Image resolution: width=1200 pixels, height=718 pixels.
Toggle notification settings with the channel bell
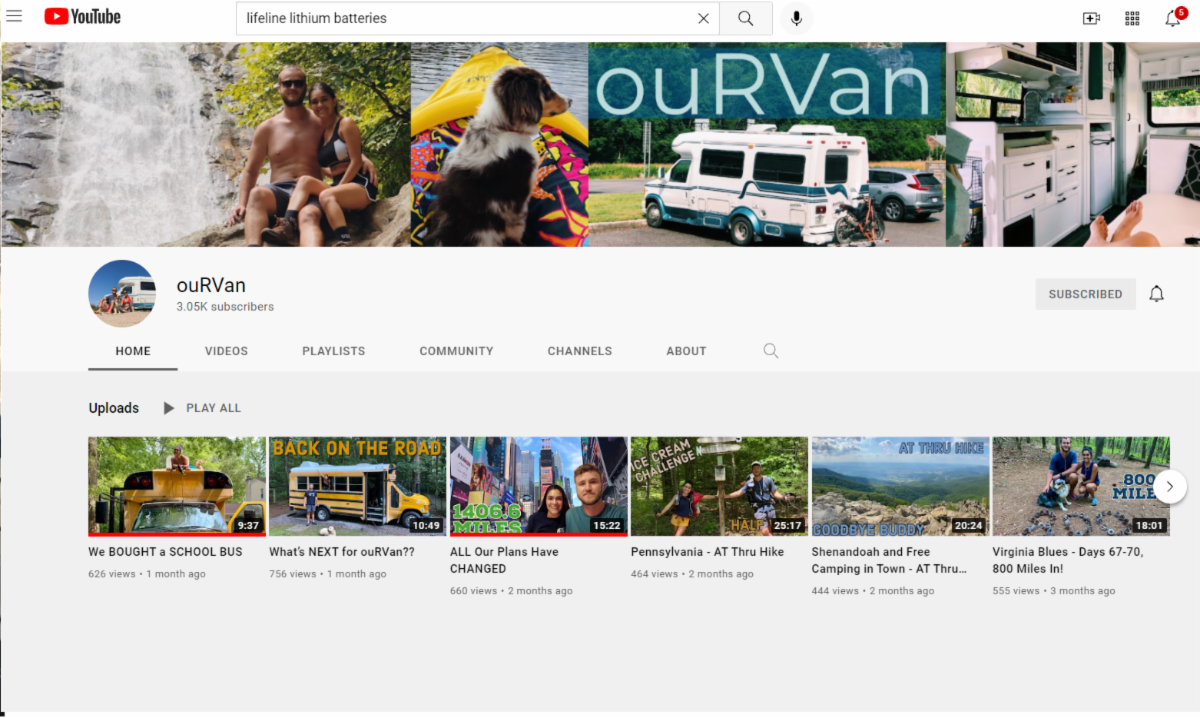pos(1157,293)
